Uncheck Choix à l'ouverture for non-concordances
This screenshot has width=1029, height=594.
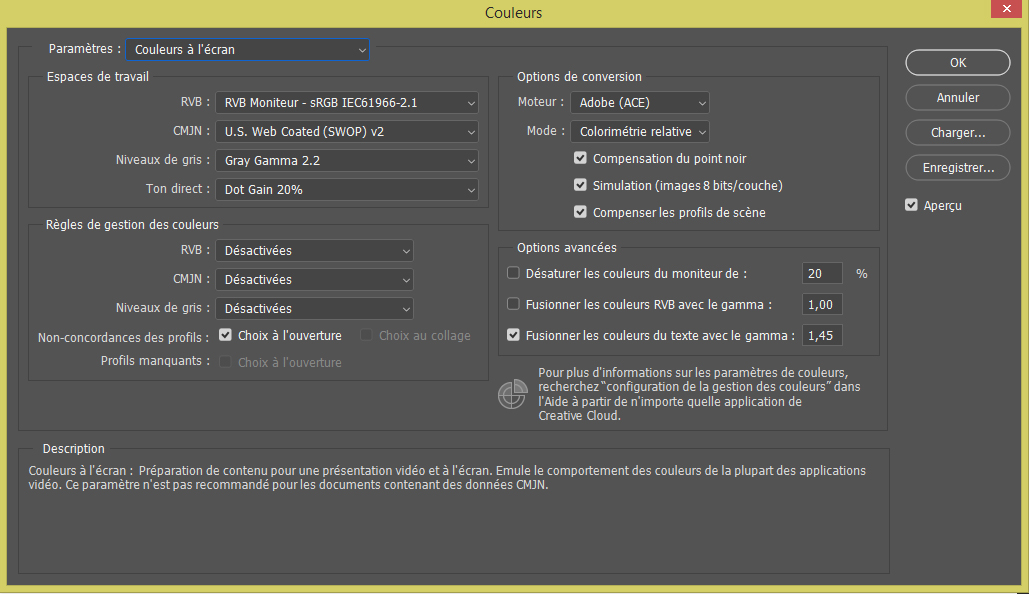(x=225, y=337)
